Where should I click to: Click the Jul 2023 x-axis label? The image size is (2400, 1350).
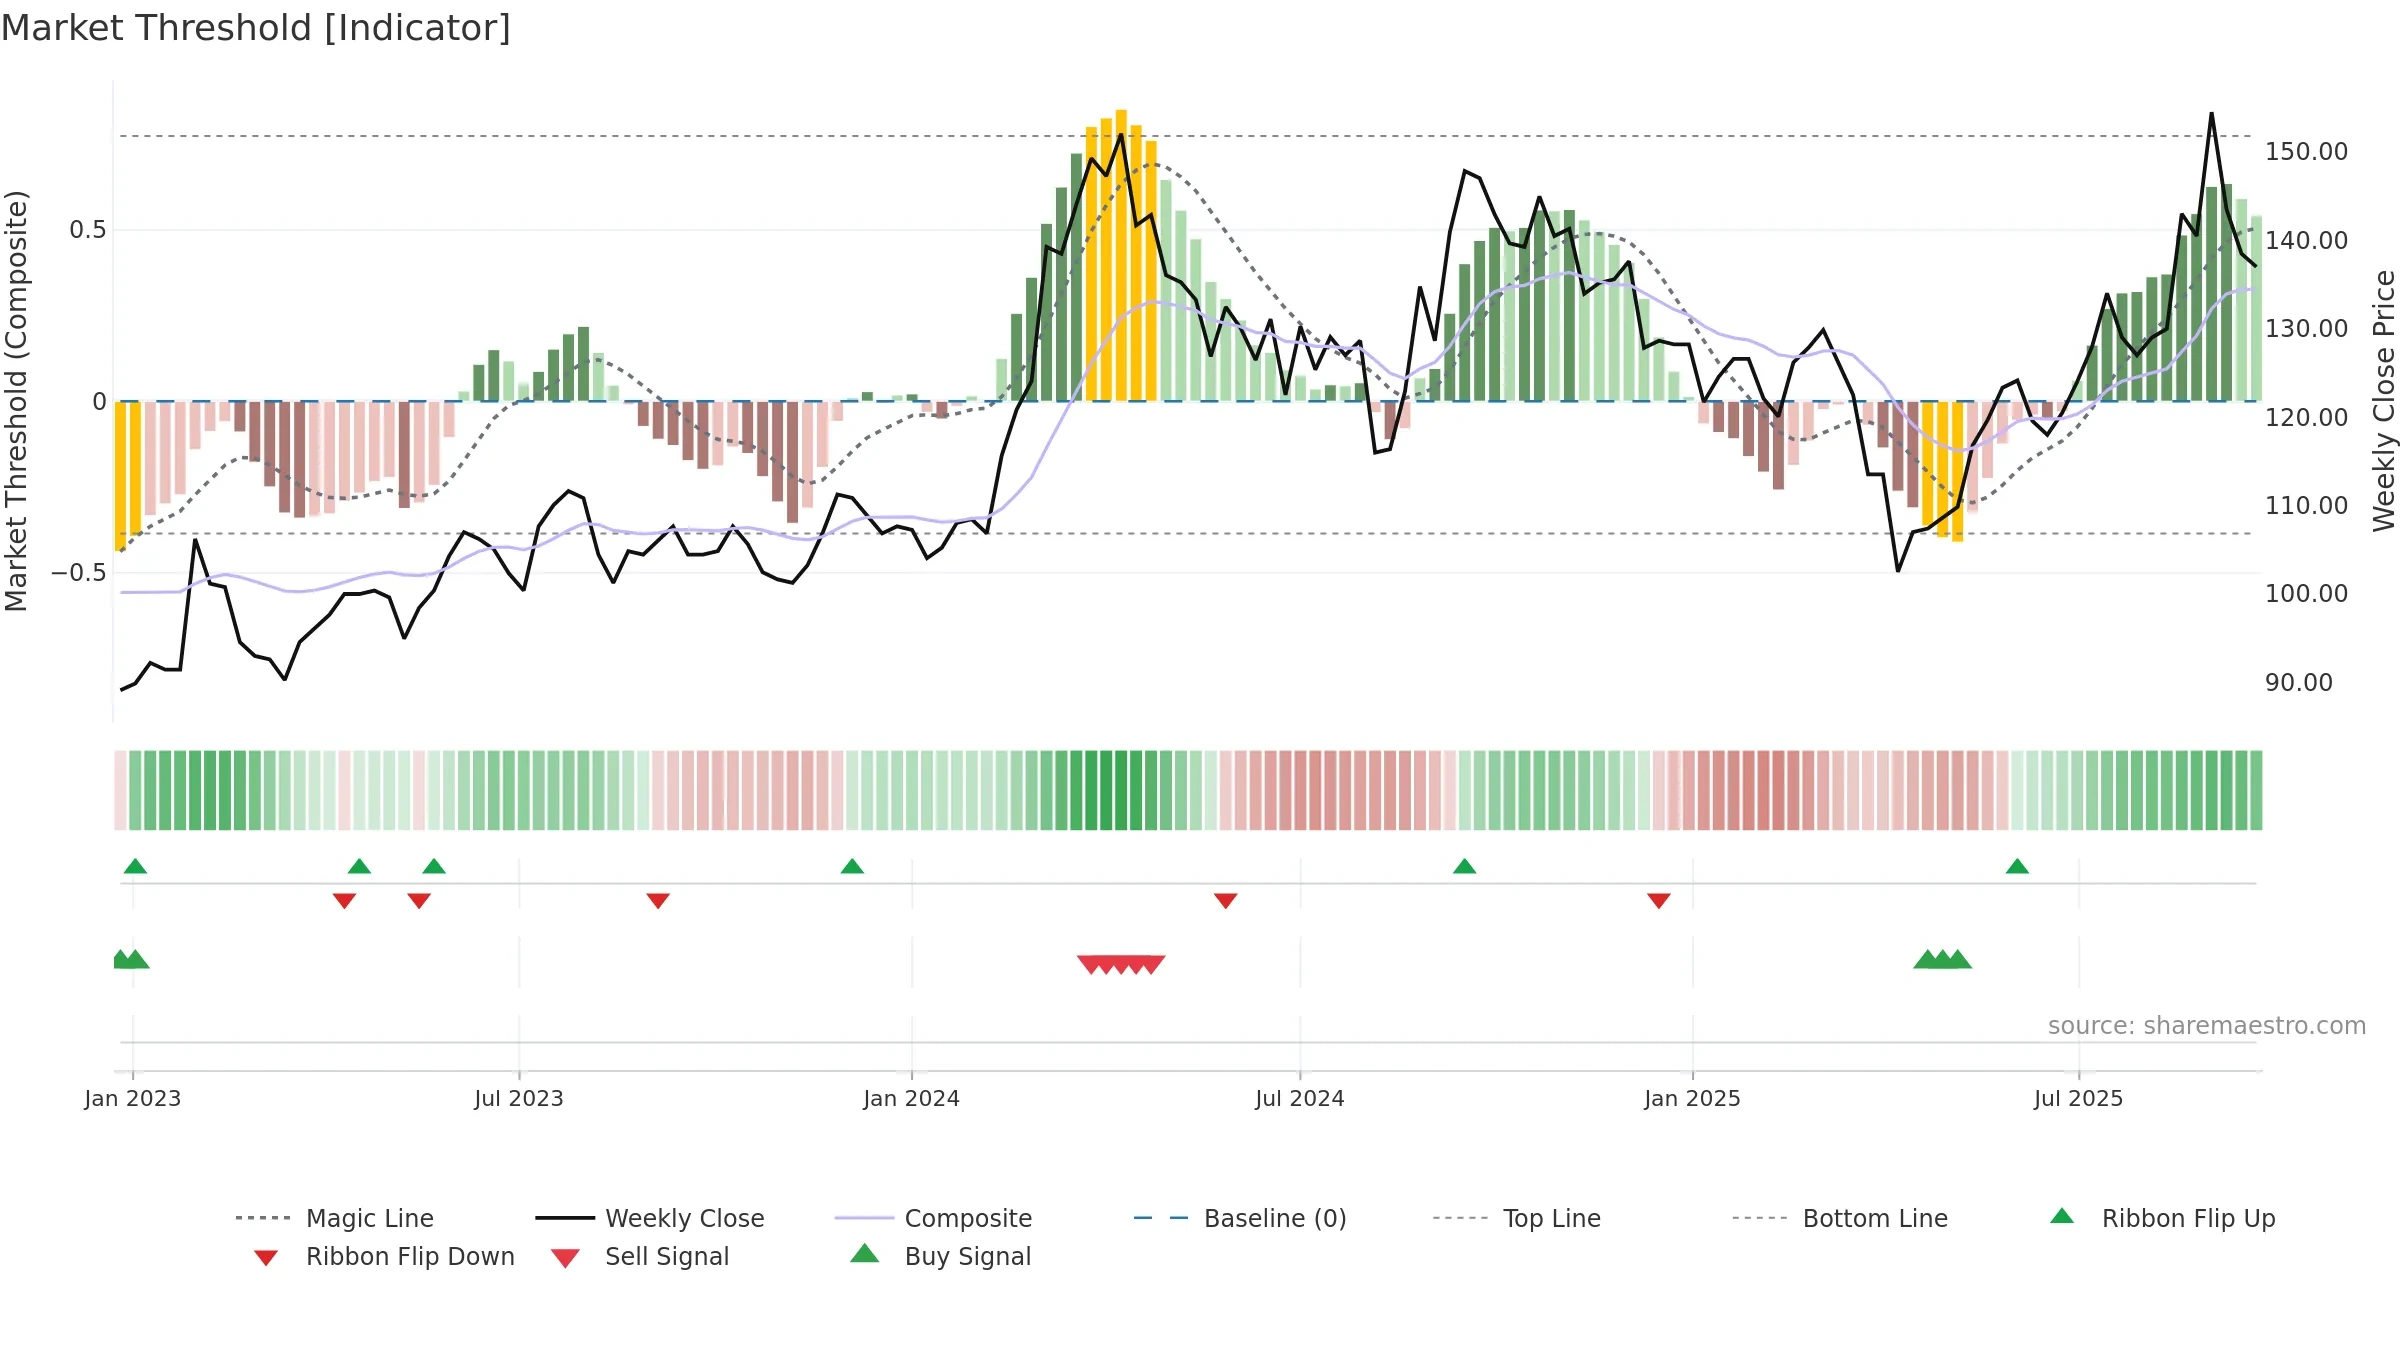[x=519, y=1098]
